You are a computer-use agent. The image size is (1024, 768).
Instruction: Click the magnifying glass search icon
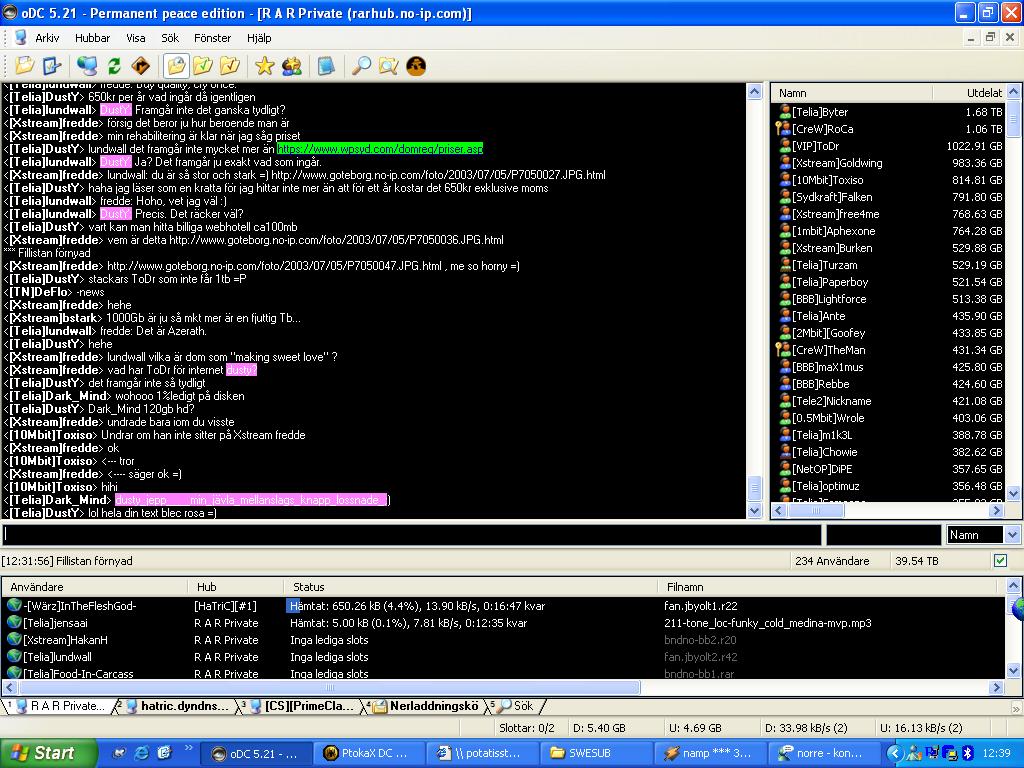361,66
